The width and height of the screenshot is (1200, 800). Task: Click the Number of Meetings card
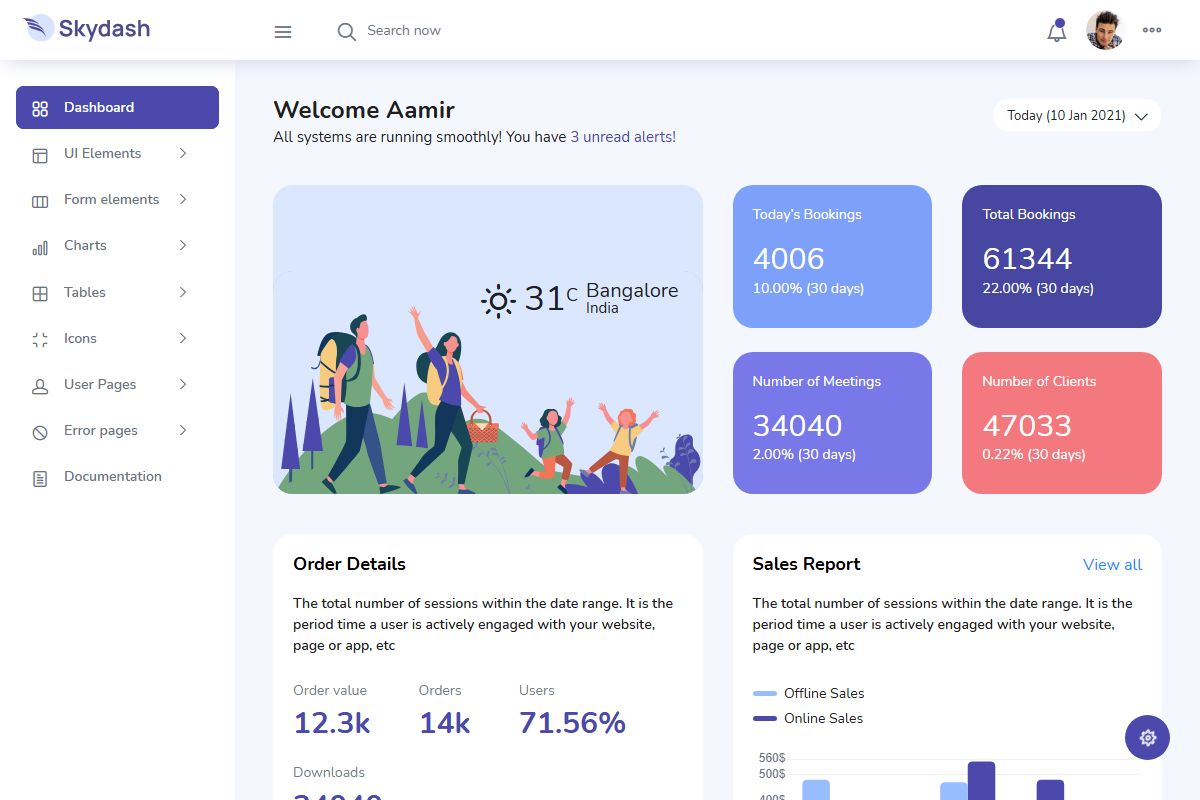pyautogui.click(x=832, y=423)
